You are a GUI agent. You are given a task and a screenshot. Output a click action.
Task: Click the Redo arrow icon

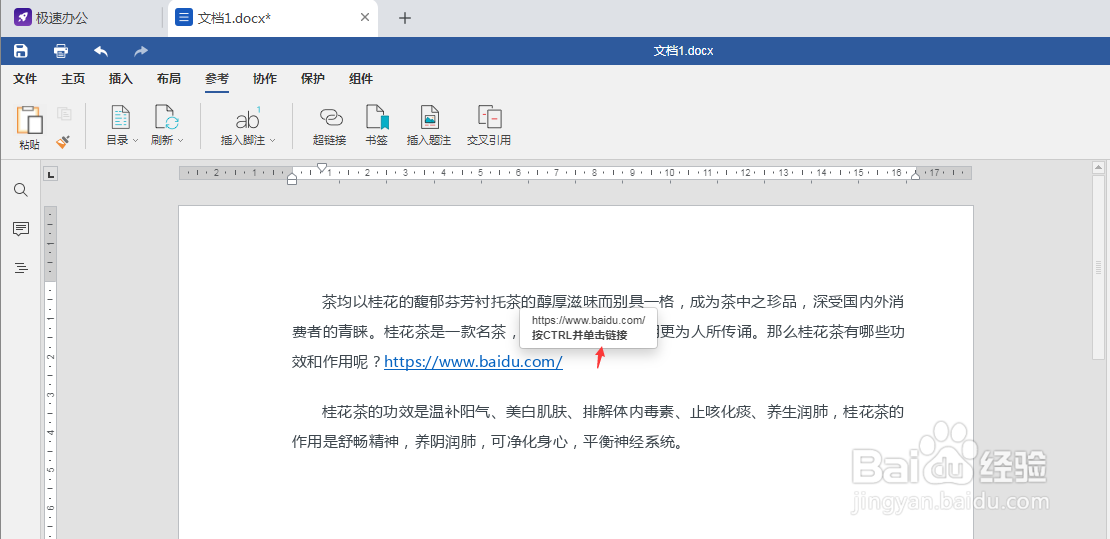click(142, 51)
